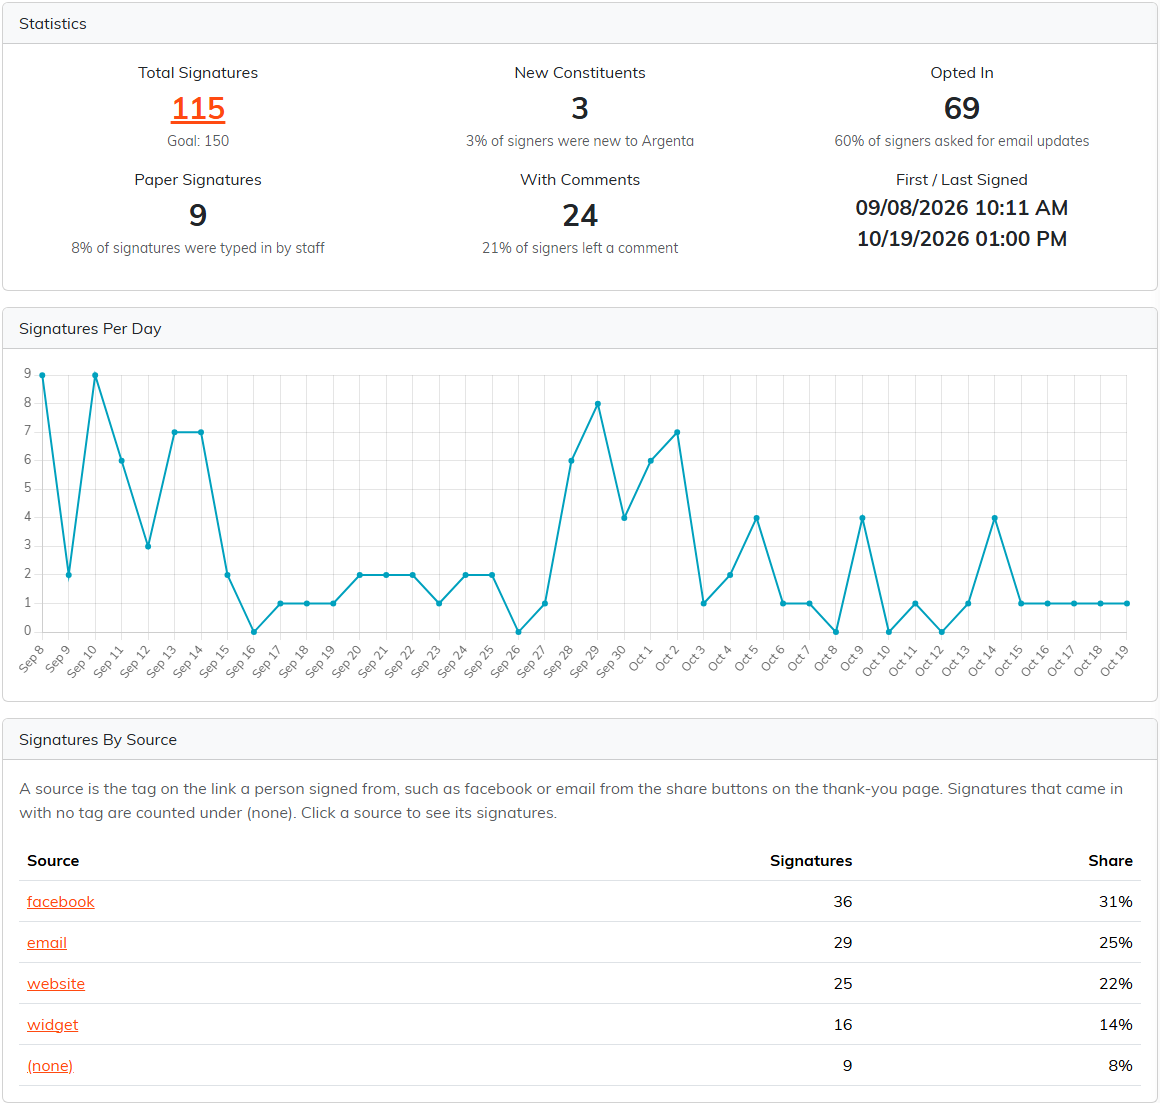Click widget share 14%
This screenshot has height=1103, width=1160.
[1116, 1025]
